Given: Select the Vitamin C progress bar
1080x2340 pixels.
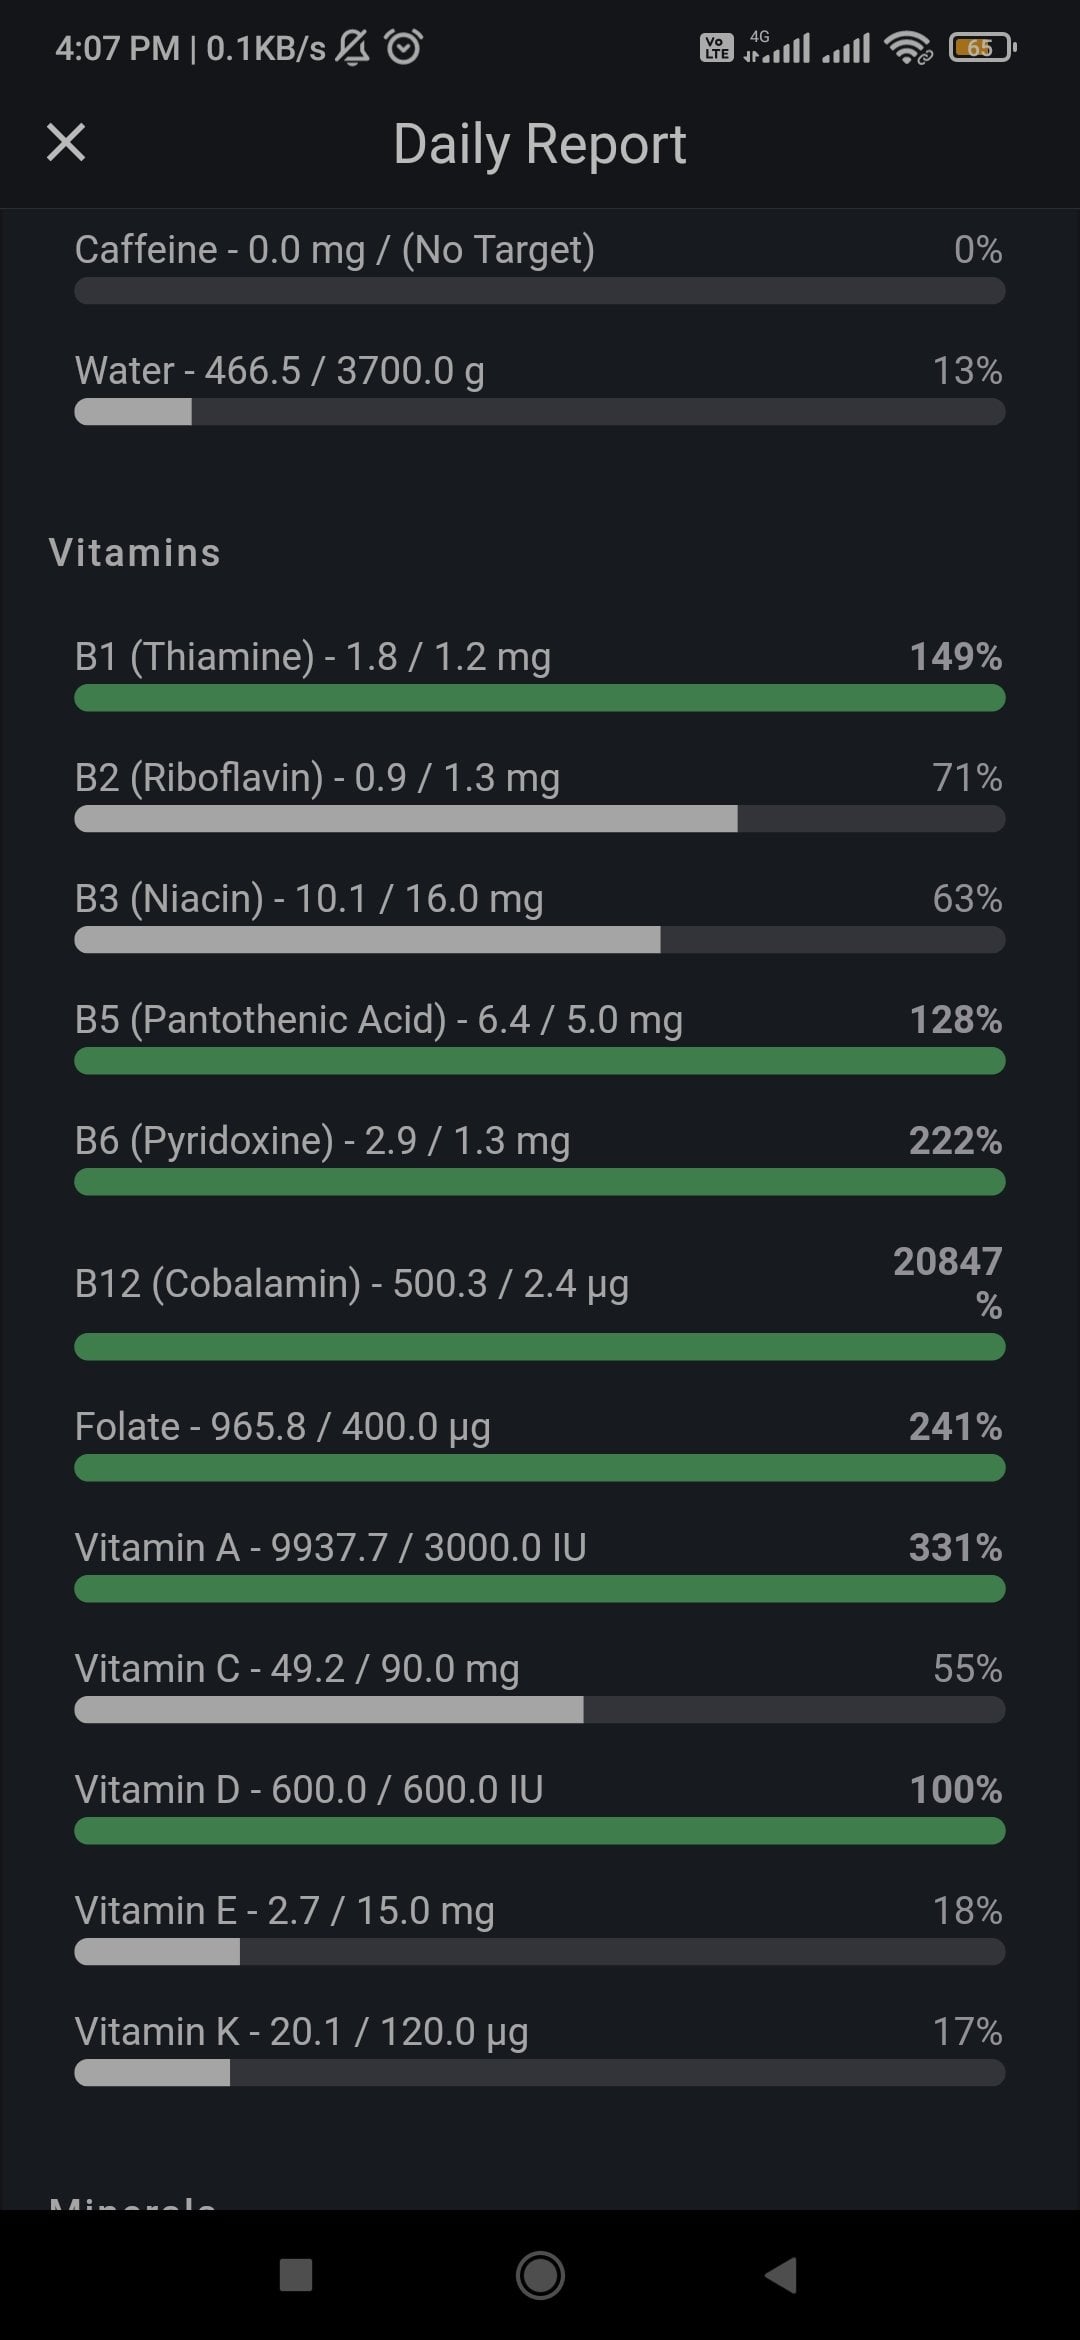Looking at the screenshot, I should 540,1709.
